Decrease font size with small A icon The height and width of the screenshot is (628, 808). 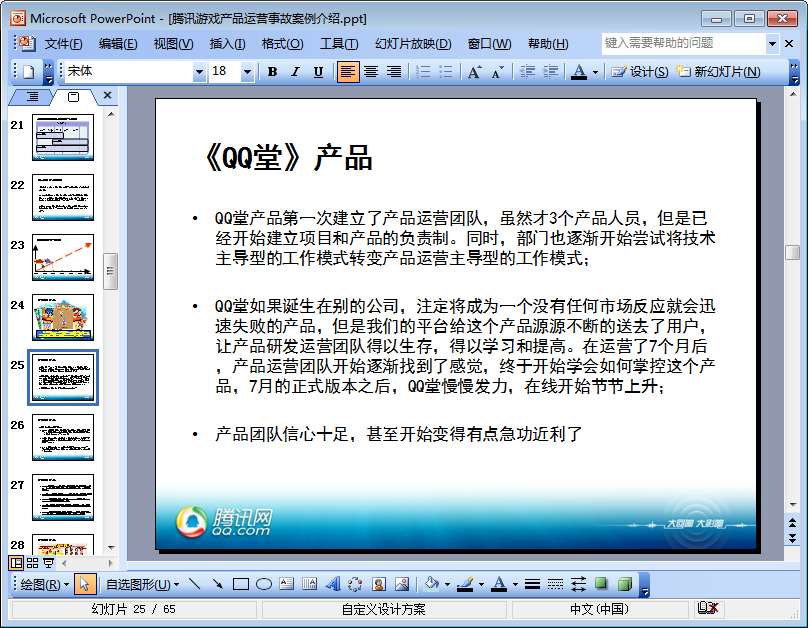497,72
